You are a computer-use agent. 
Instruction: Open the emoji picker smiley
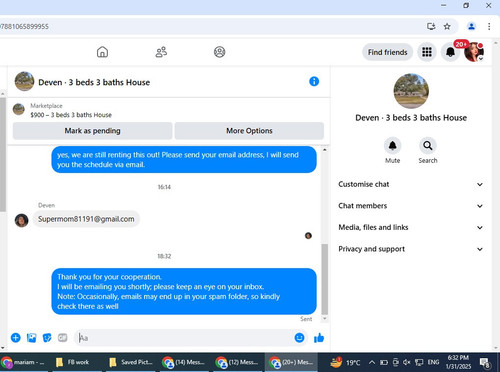click(x=299, y=338)
